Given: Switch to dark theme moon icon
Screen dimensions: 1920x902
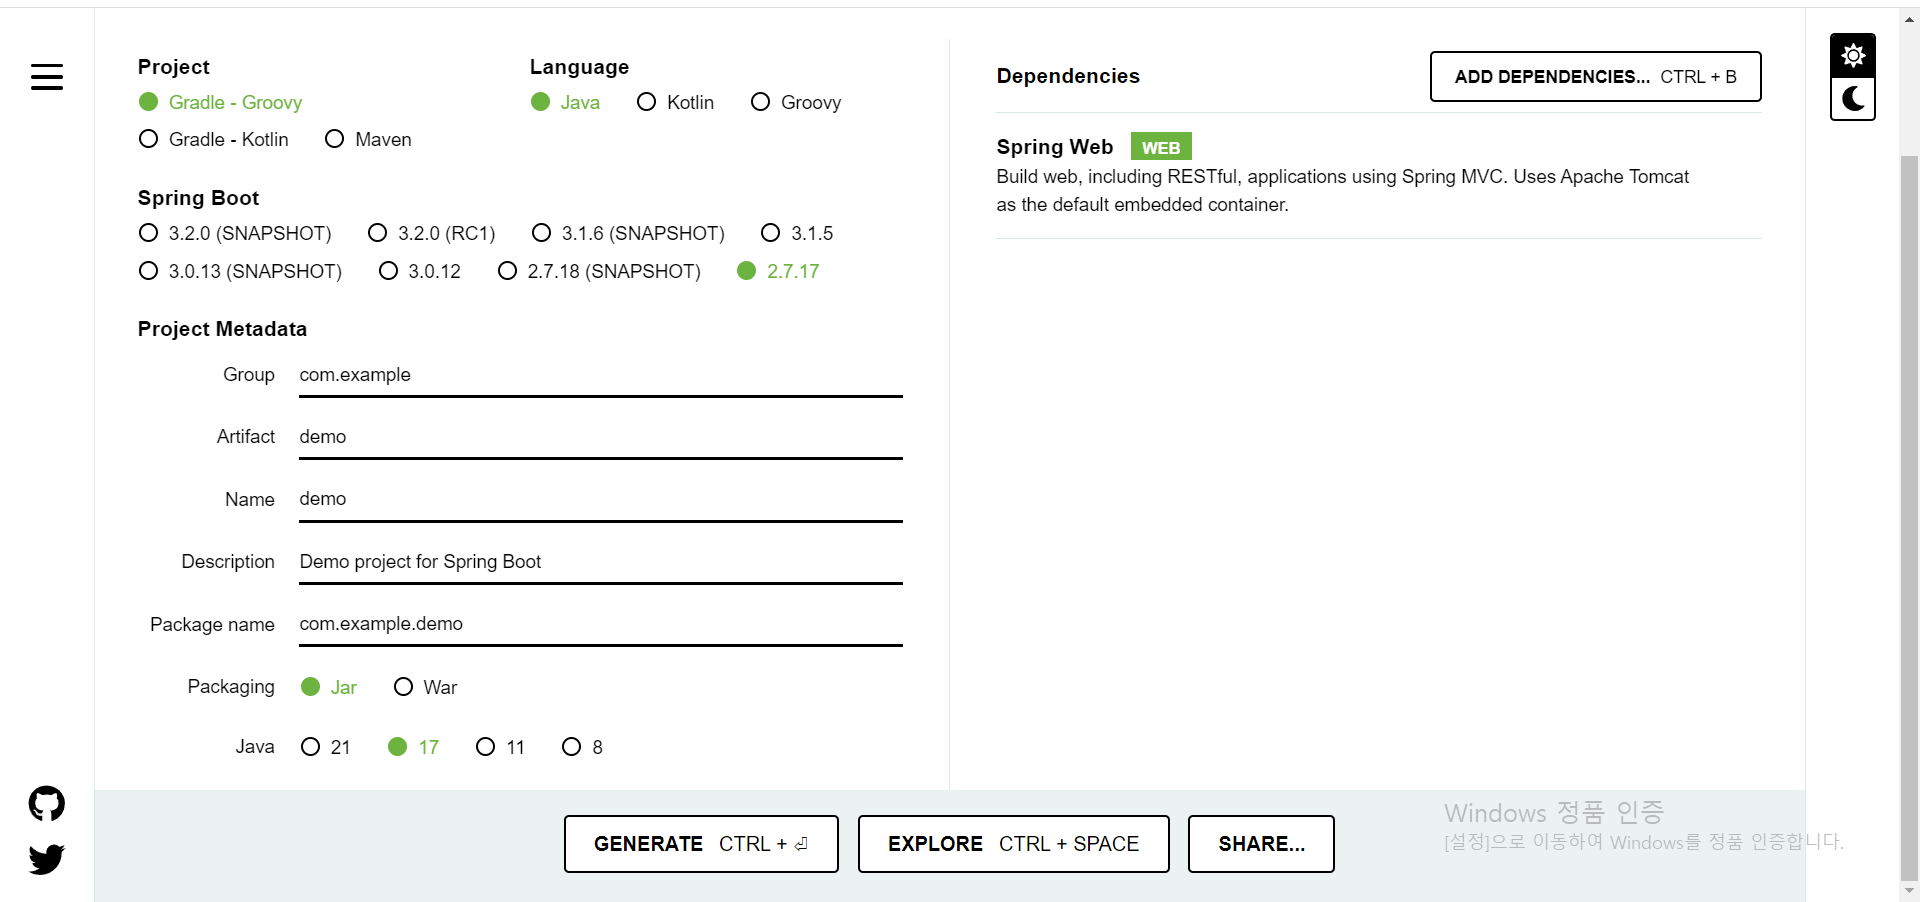Looking at the screenshot, I should click(1853, 99).
